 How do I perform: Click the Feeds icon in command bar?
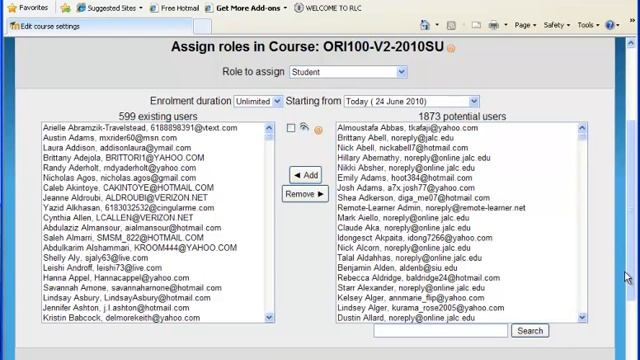pos(451,25)
